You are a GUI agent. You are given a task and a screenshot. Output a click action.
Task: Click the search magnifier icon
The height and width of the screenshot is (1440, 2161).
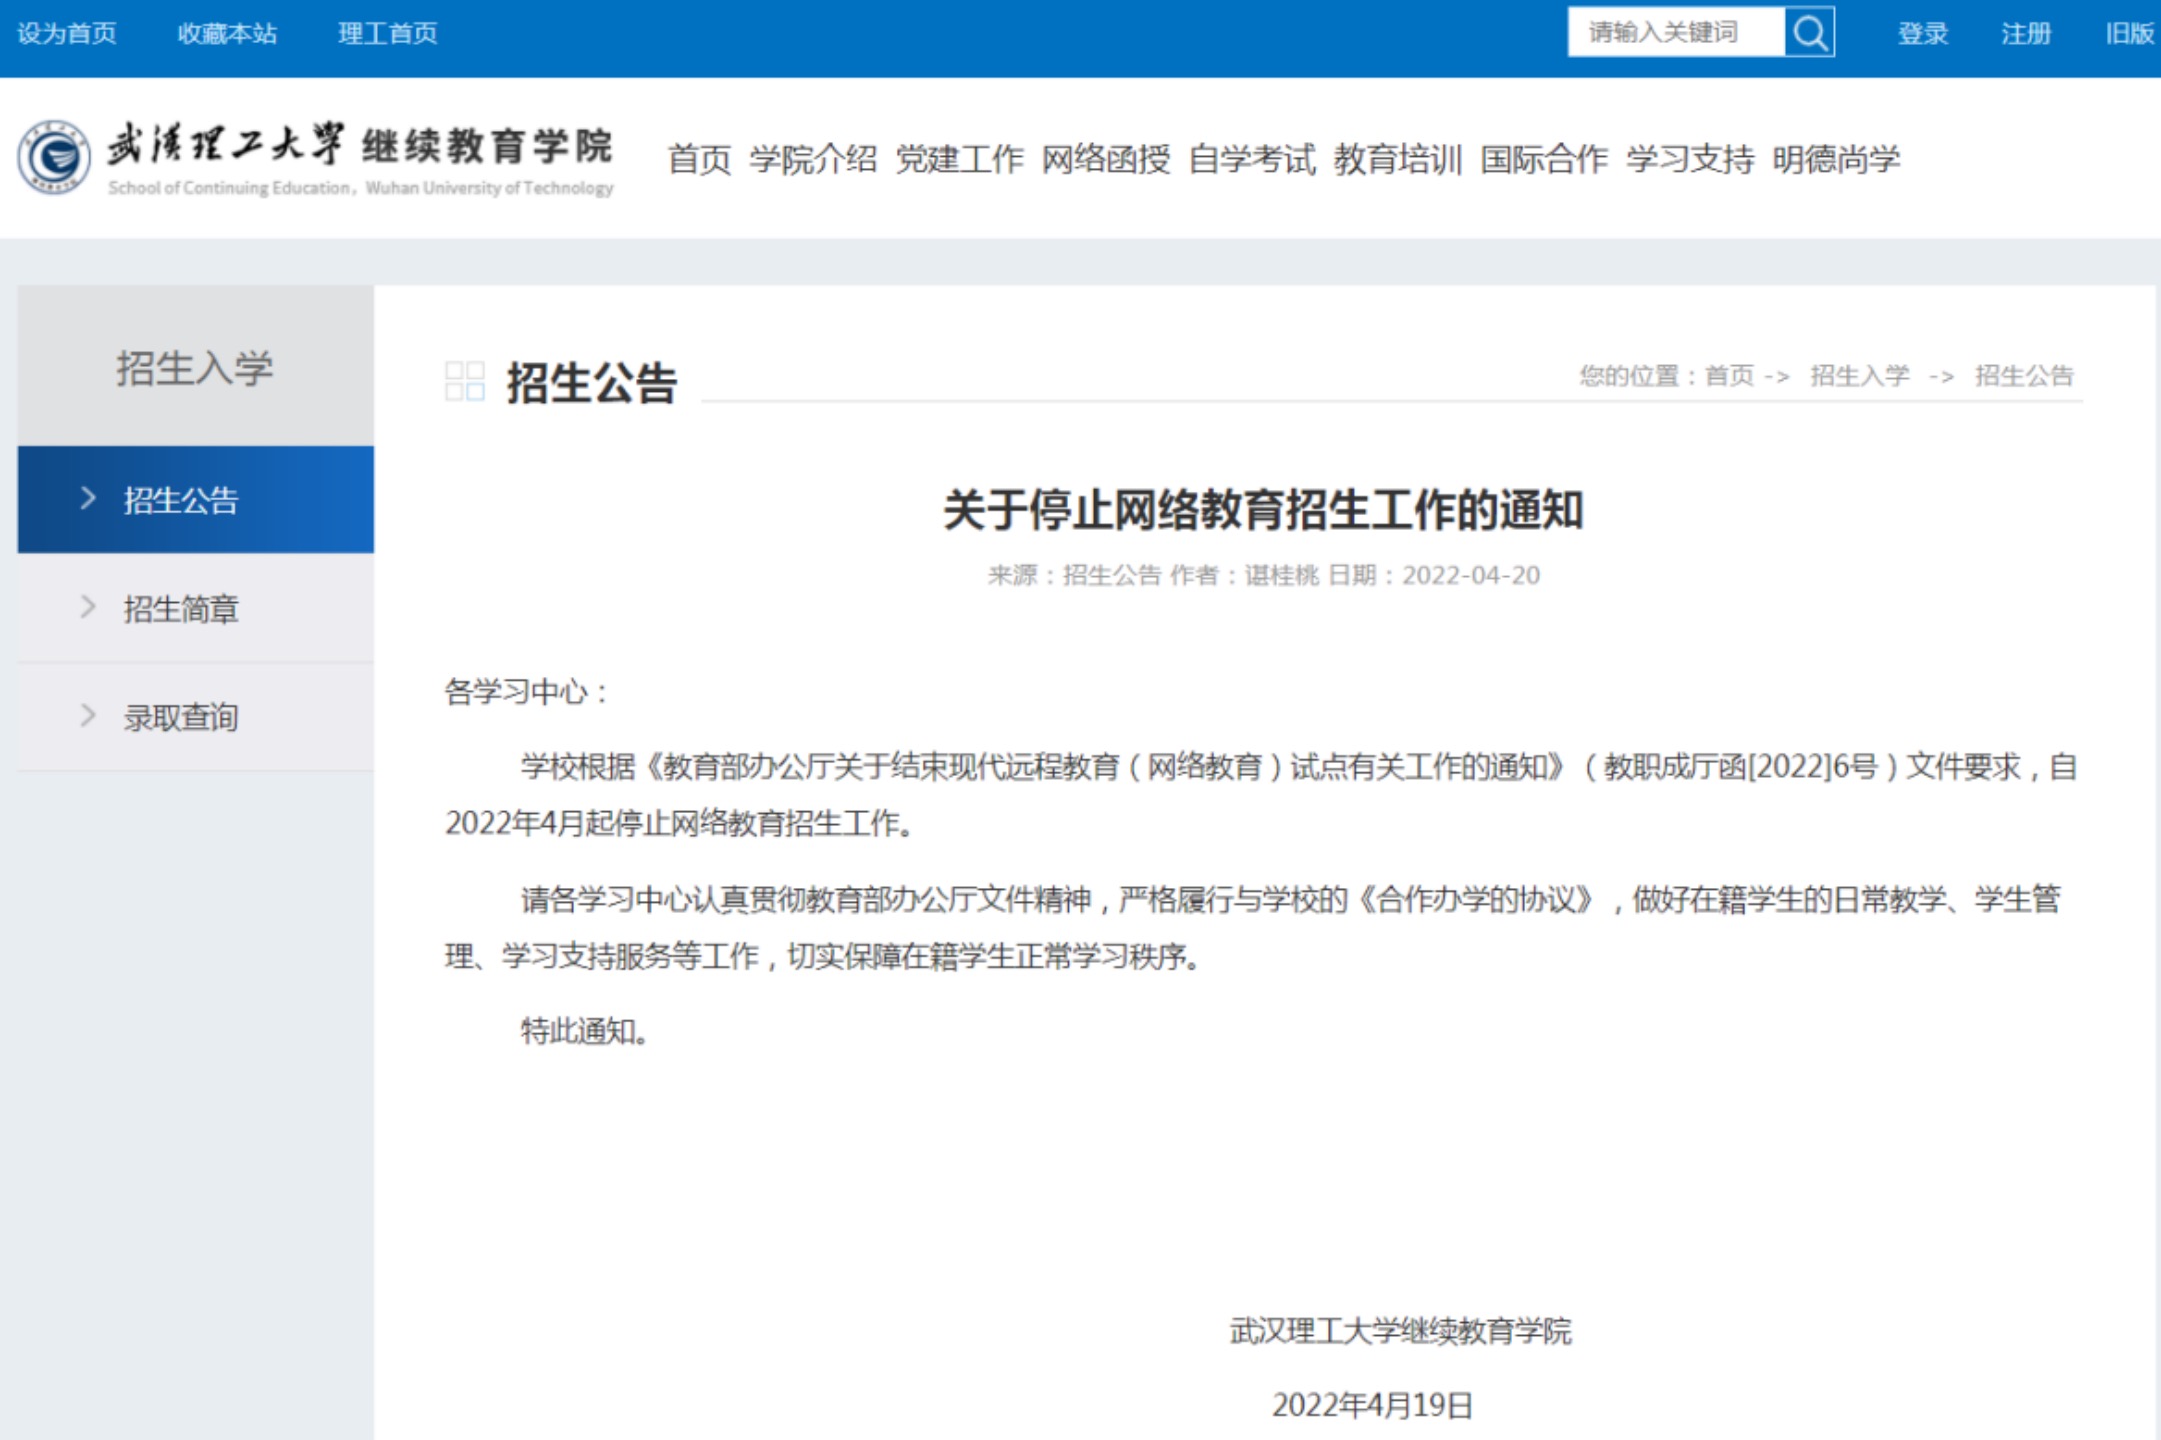[x=1809, y=33]
